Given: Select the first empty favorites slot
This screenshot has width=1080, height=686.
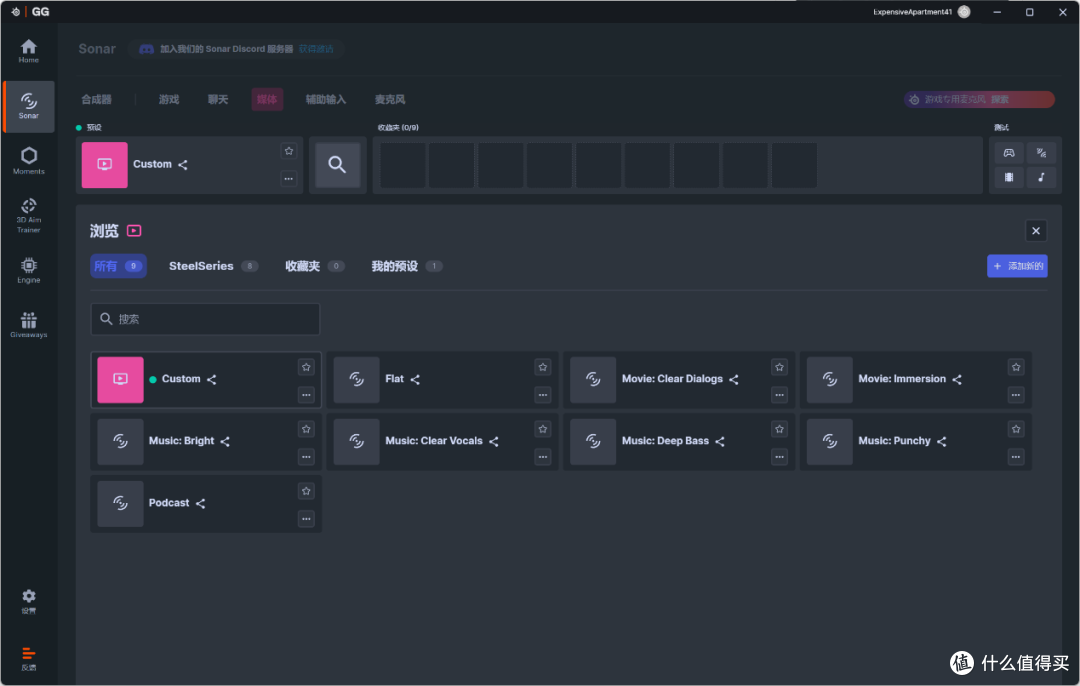Looking at the screenshot, I should pos(403,165).
